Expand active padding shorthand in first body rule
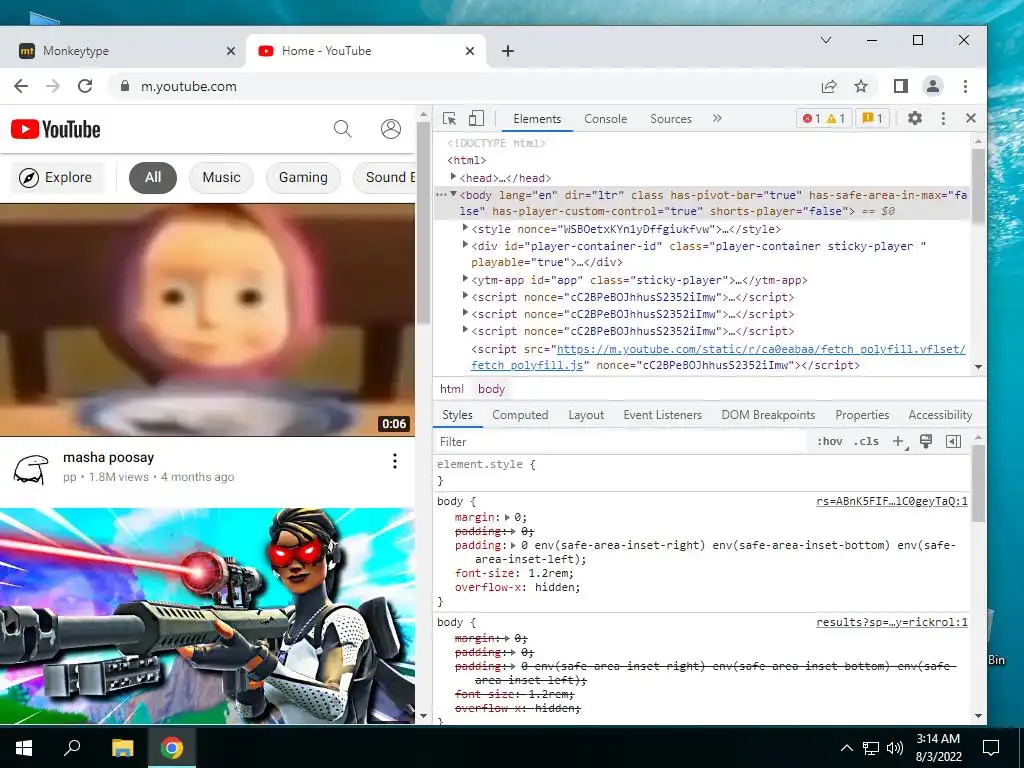Image resolution: width=1024 pixels, height=768 pixels. coord(515,545)
